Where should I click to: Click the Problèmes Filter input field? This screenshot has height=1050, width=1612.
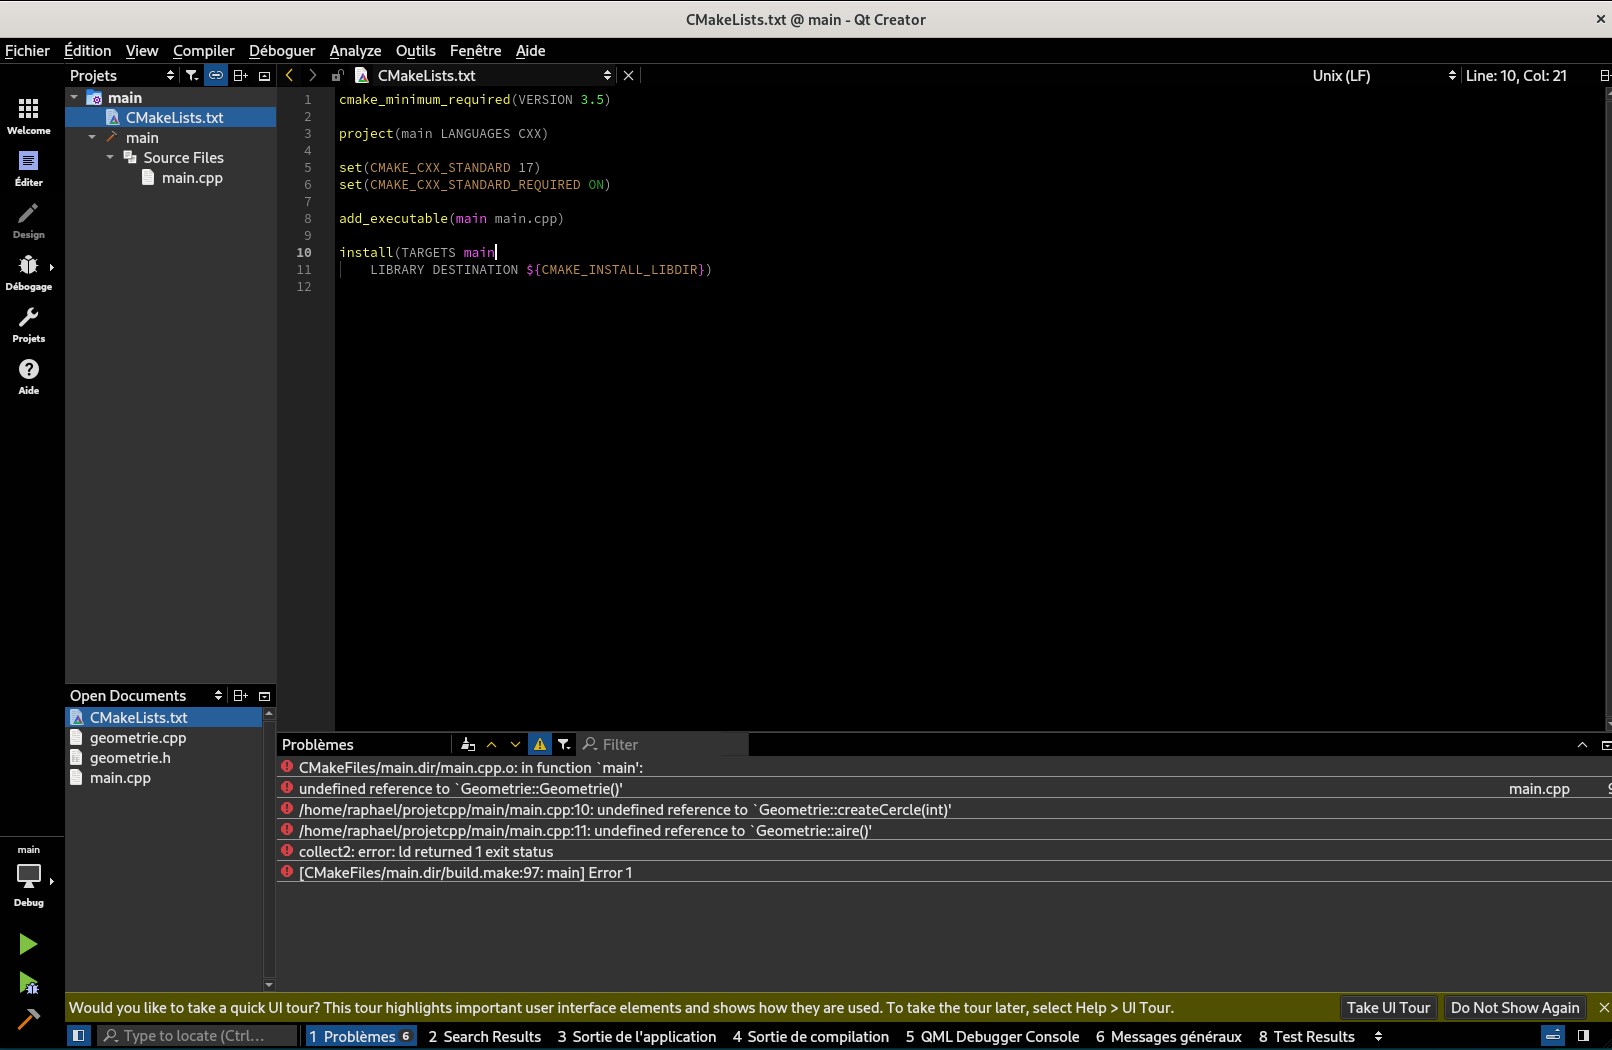pyautogui.click(x=664, y=744)
